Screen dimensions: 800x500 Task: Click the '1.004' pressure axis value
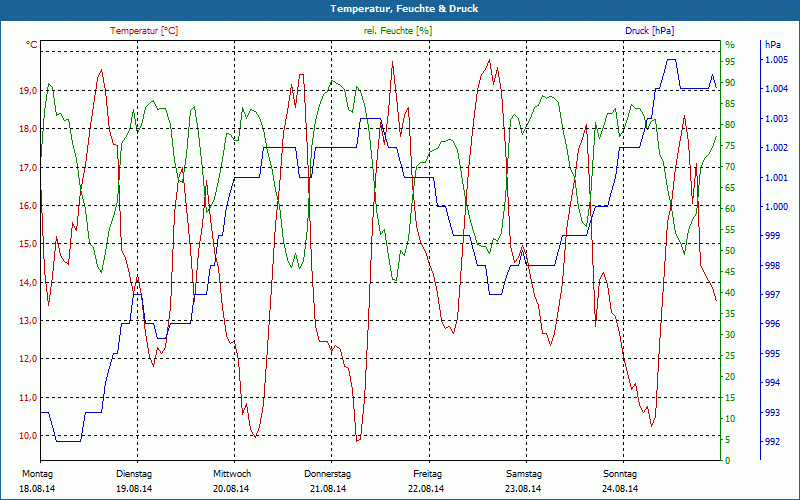[x=777, y=89]
